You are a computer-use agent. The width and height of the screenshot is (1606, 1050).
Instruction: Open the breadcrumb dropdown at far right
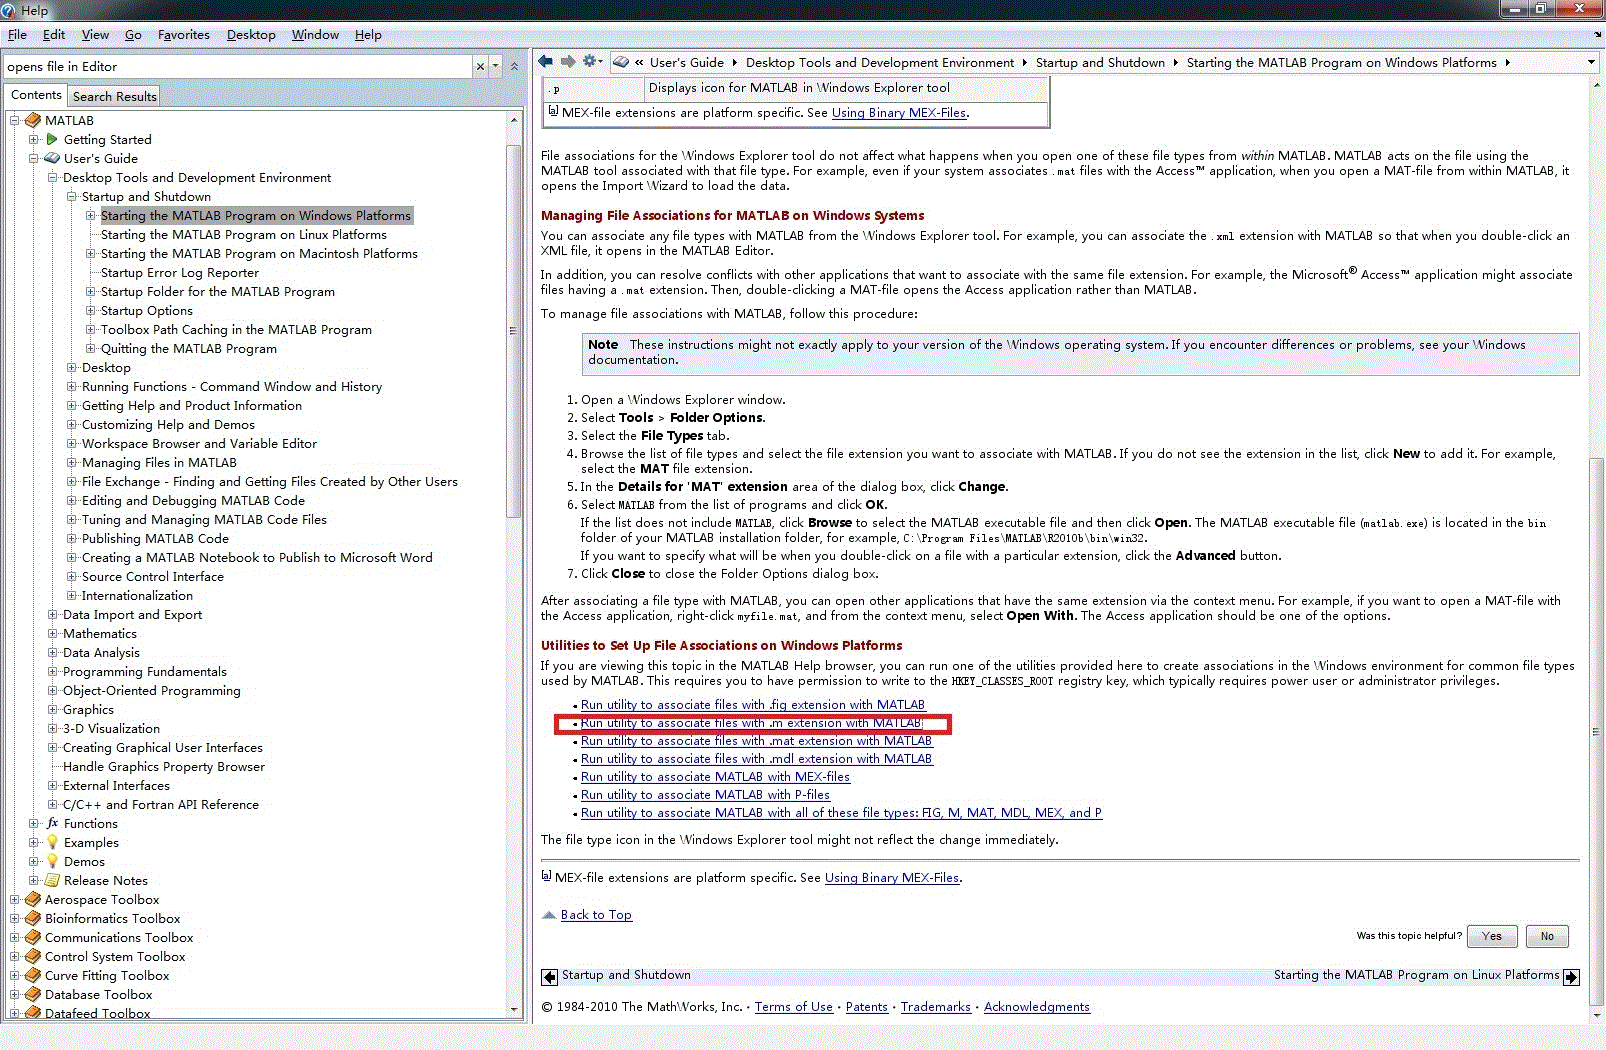coord(1591,62)
